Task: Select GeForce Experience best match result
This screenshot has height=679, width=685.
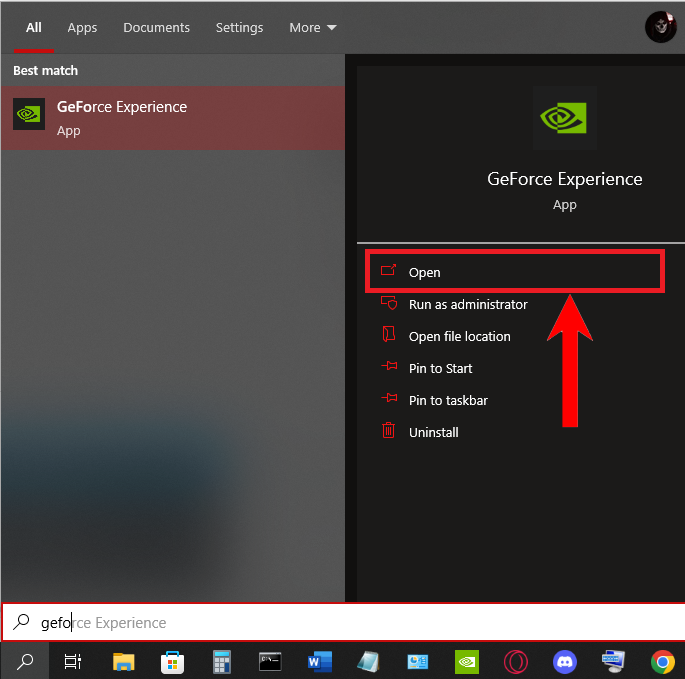Action: coord(173,118)
